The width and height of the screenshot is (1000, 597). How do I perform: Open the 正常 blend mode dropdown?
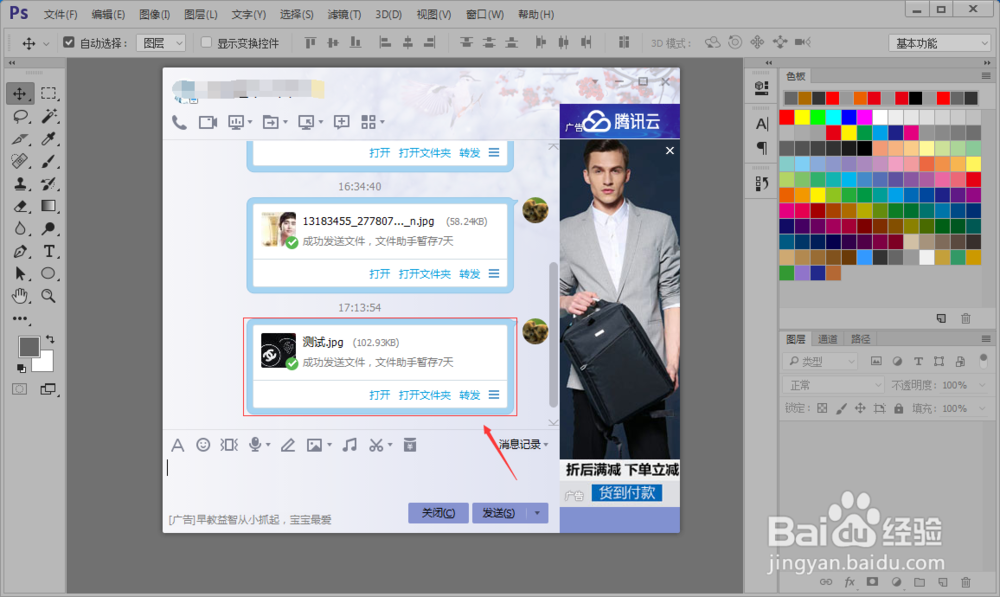tap(833, 385)
